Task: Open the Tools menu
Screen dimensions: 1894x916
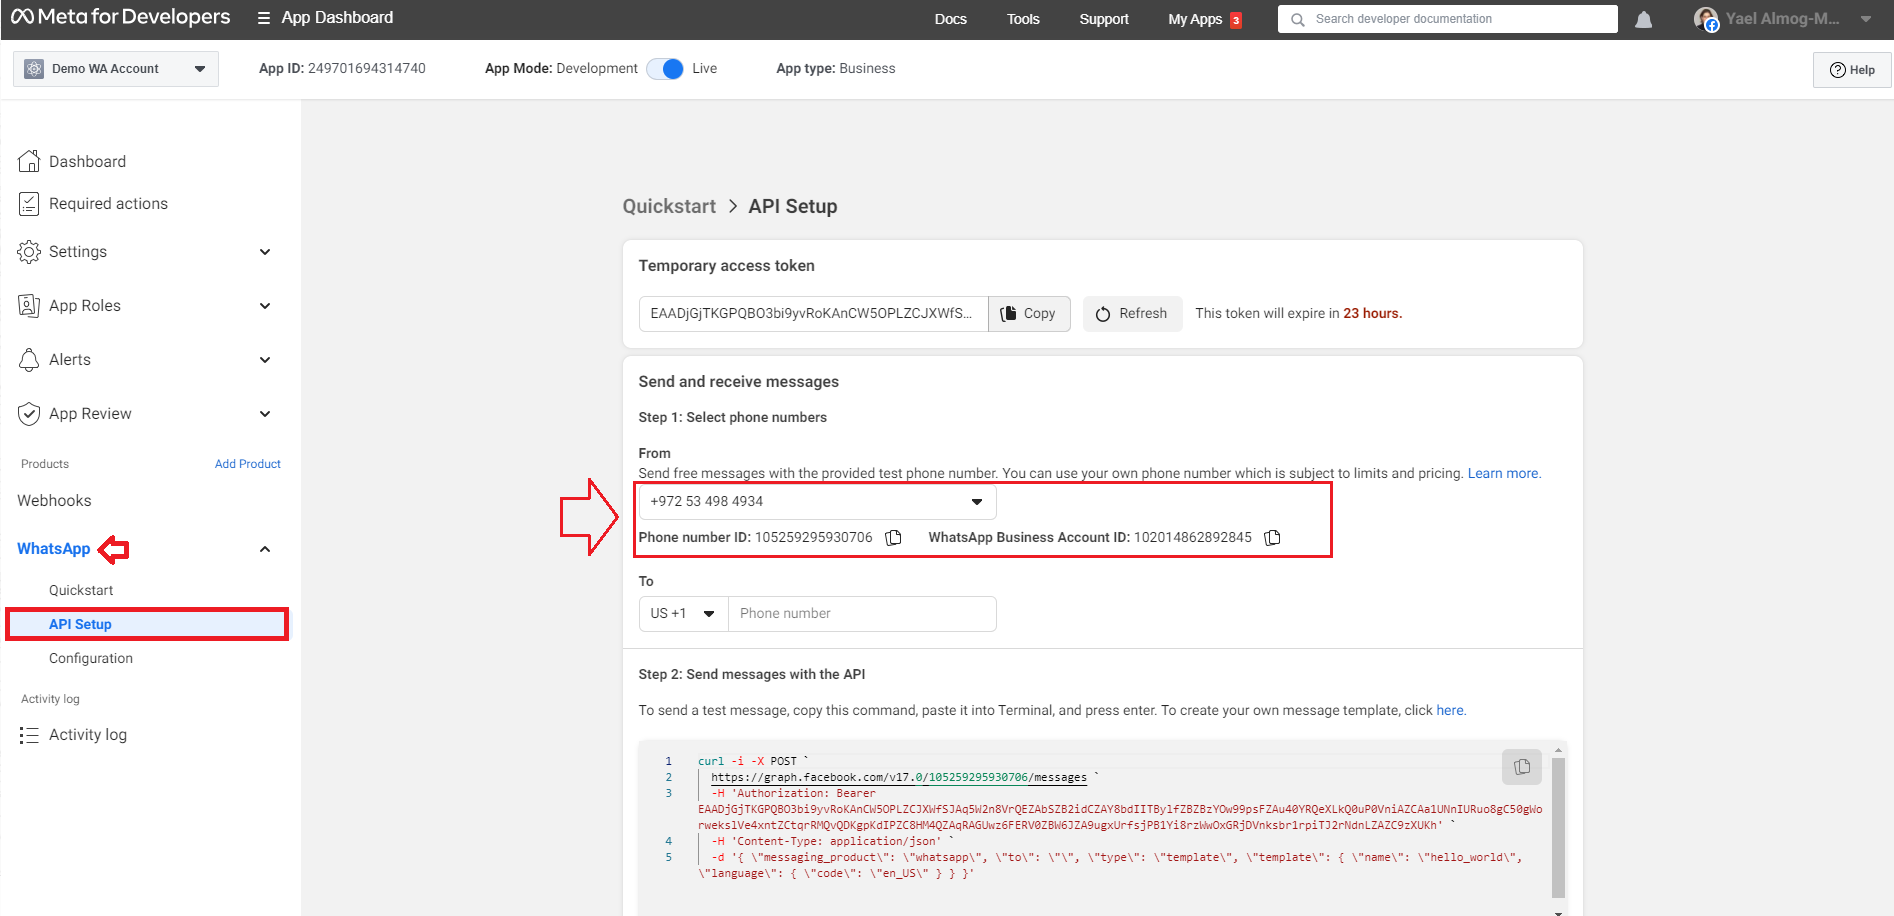Action: [x=1023, y=19]
